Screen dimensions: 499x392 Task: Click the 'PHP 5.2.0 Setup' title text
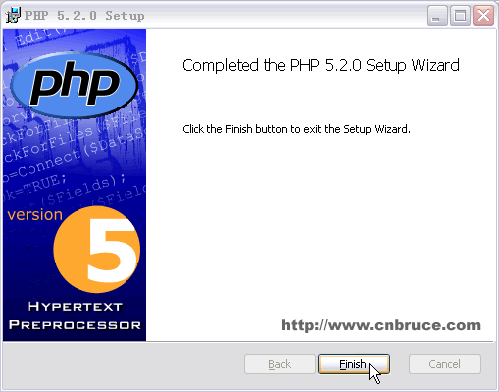(84, 16)
